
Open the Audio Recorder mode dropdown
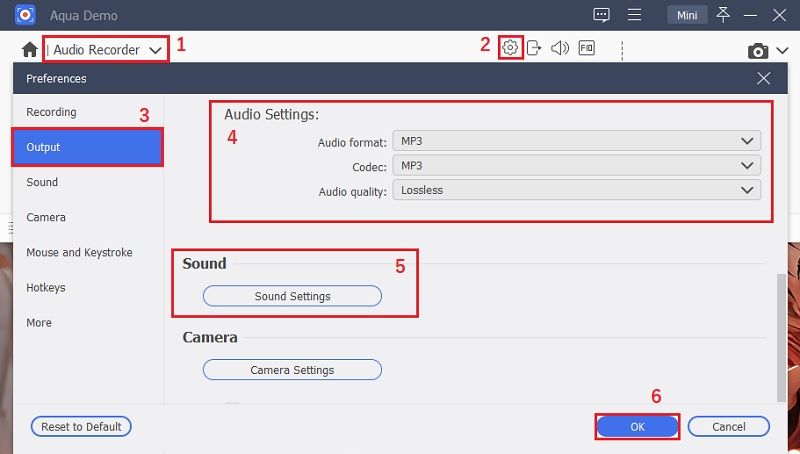click(x=107, y=49)
